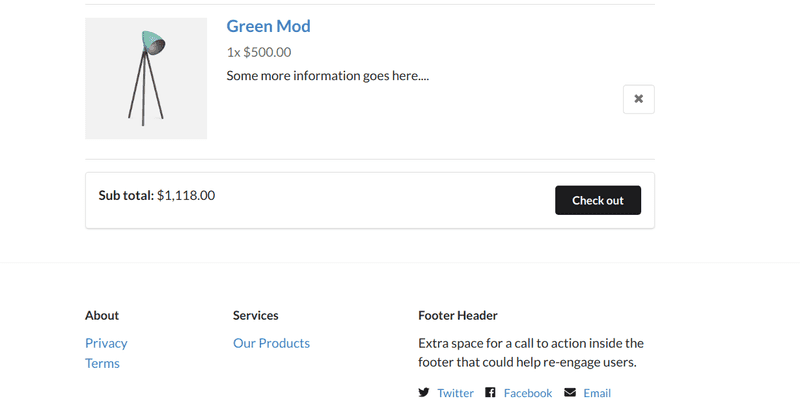Click the About footer heading
800x407 pixels.
pos(102,315)
